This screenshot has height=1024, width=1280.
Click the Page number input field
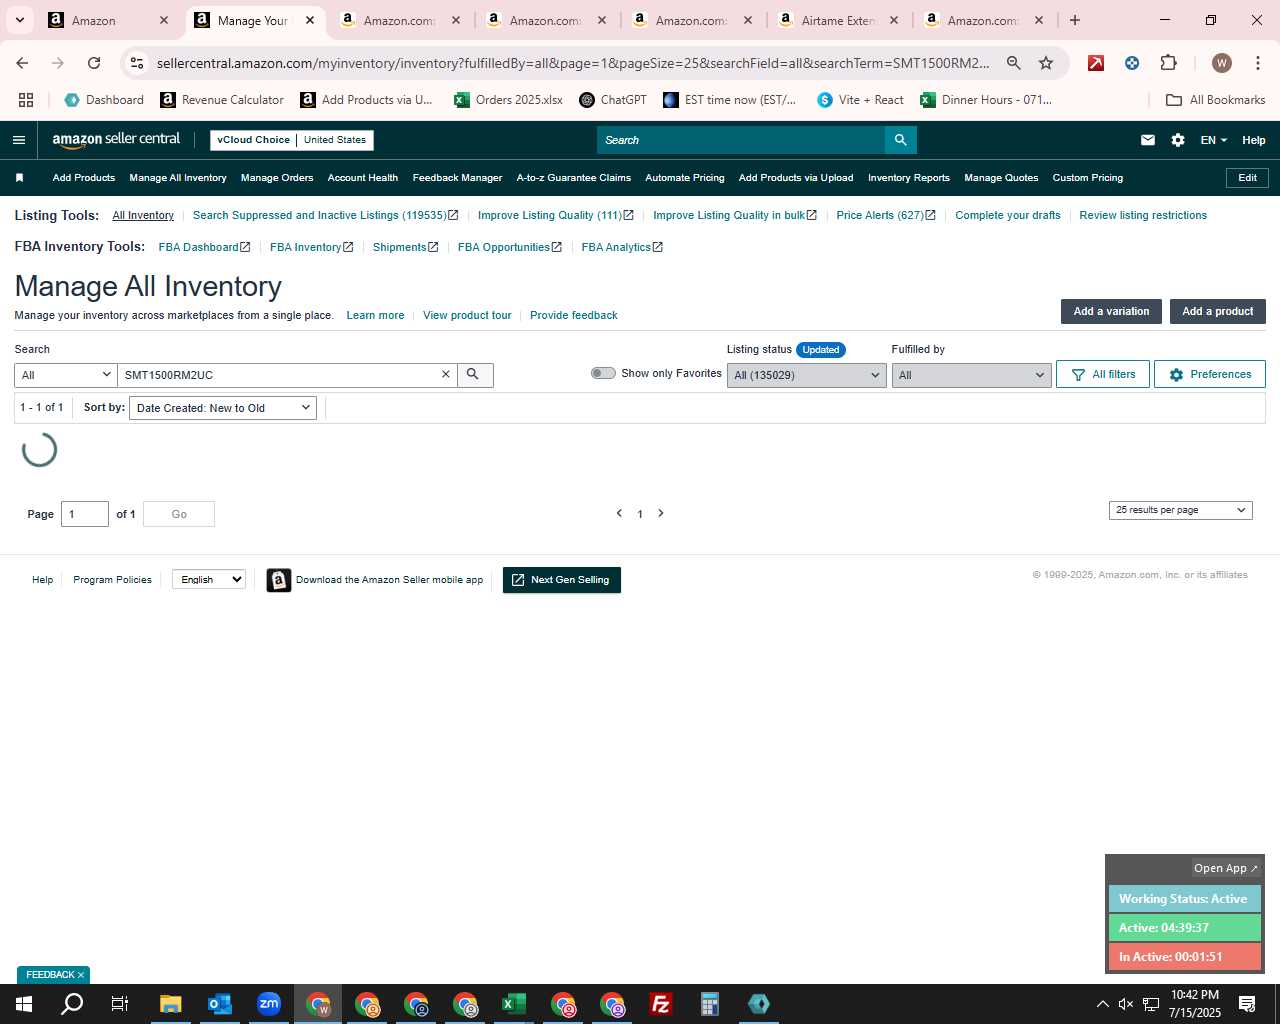pyautogui.click(x=85, y=514)
